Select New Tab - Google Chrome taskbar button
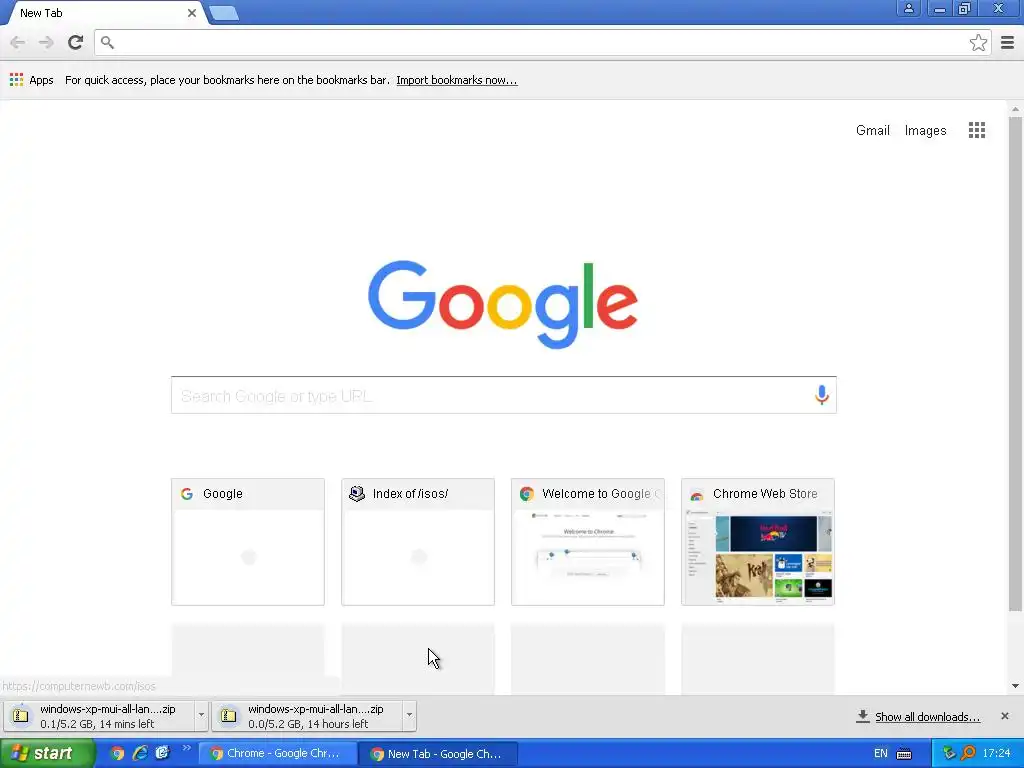The width and height of the screenshot is (1024, 768). (x=438, y=754)
